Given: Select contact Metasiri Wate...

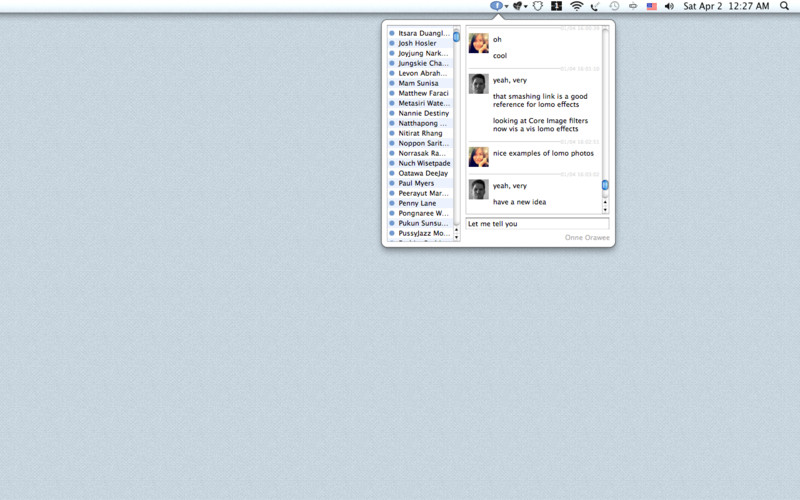Looking at the screenshot, I should click(x=420, y=103).
